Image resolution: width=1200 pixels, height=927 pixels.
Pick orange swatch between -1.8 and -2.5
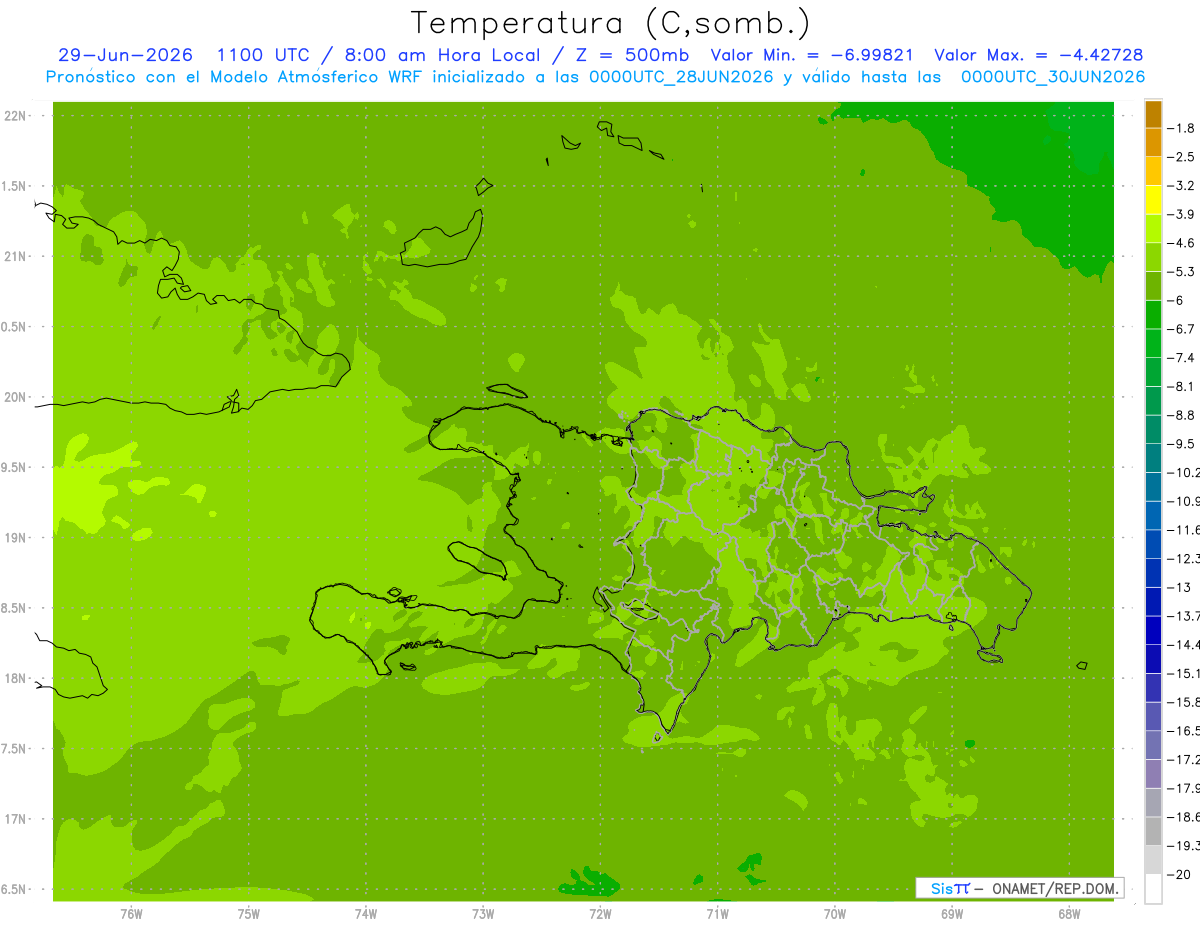tap(1153, 143)
